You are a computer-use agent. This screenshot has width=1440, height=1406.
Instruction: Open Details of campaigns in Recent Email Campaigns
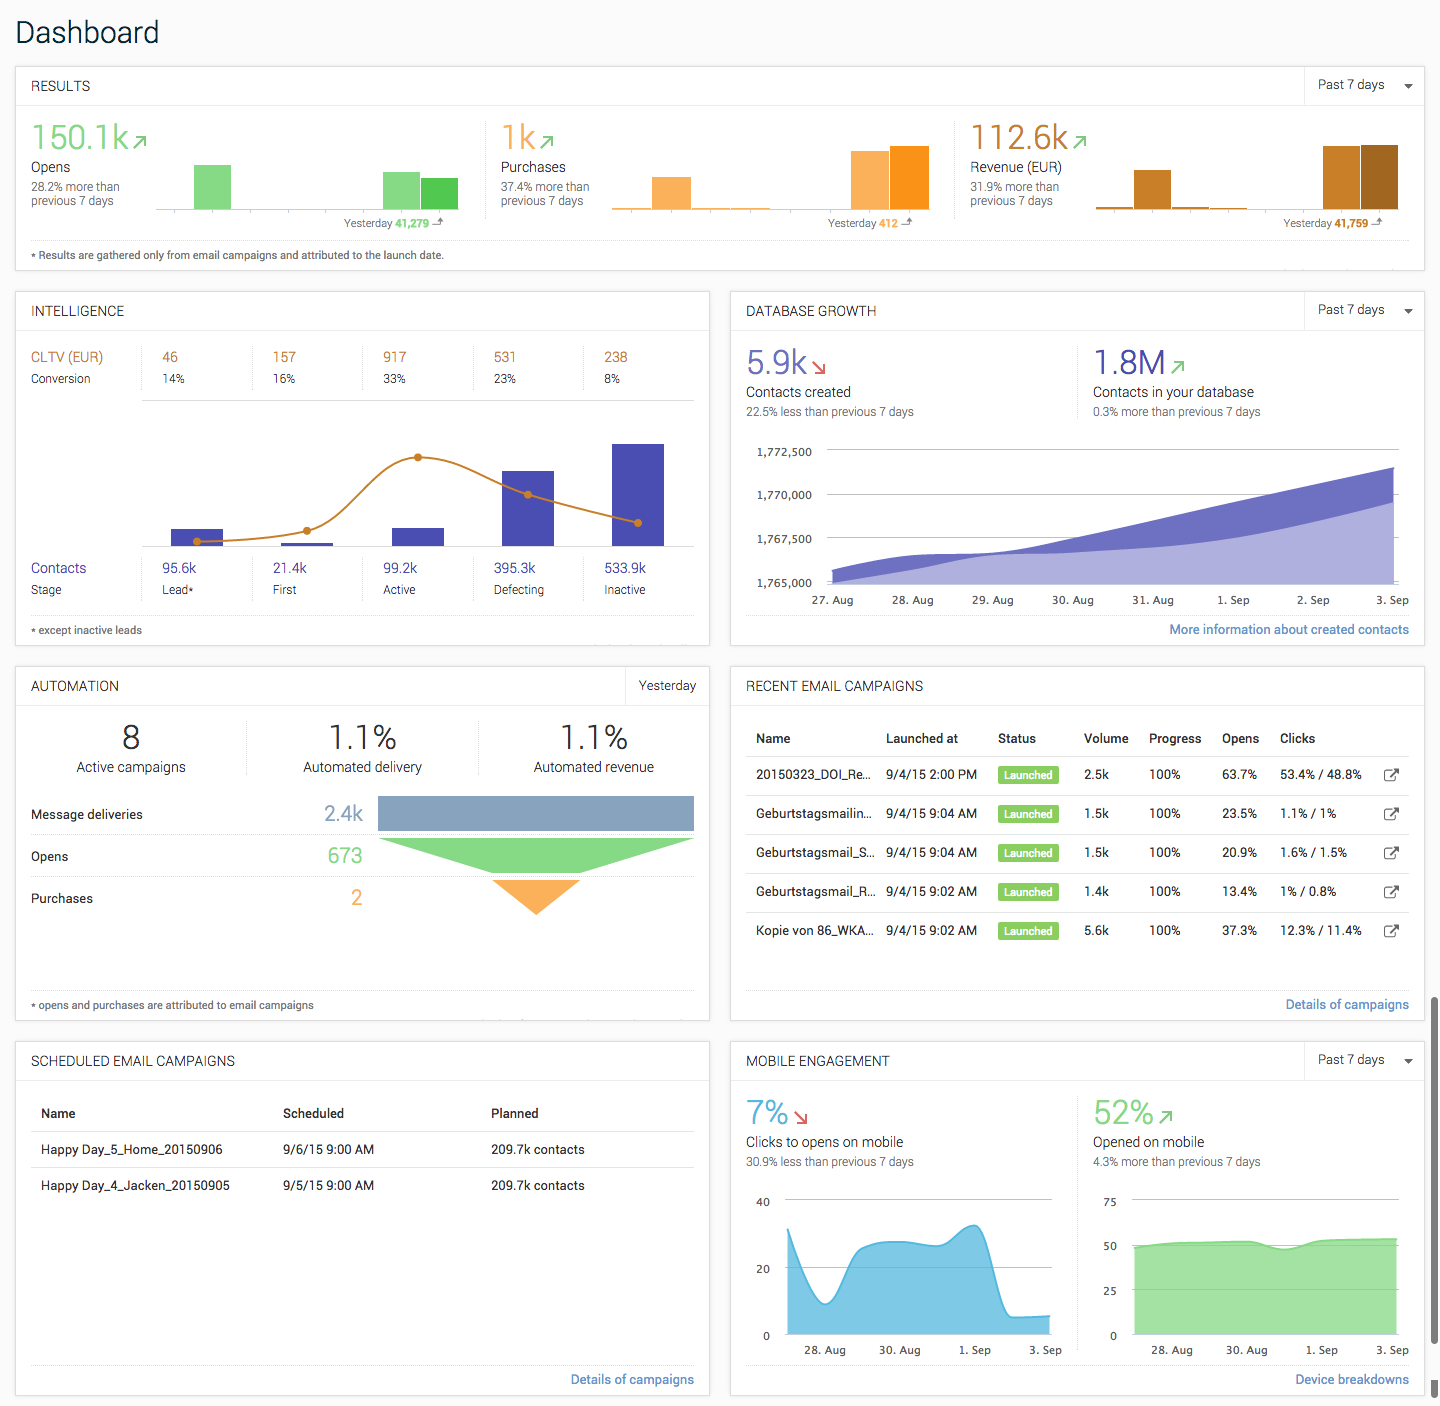1347,1004
